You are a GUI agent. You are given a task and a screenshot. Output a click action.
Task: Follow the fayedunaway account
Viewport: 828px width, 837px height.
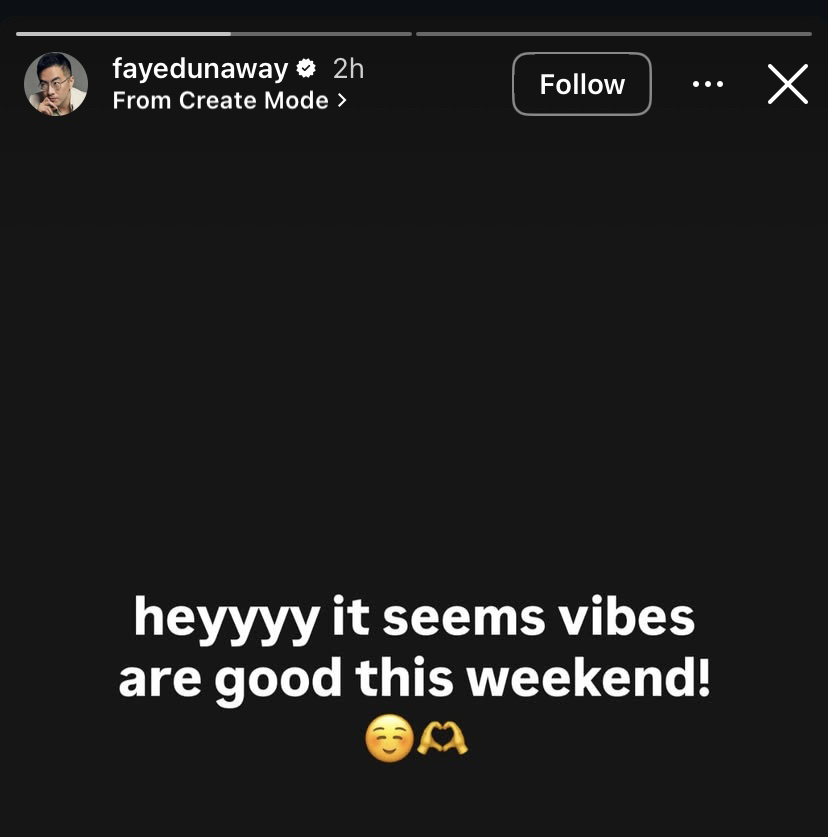[582, 84]
